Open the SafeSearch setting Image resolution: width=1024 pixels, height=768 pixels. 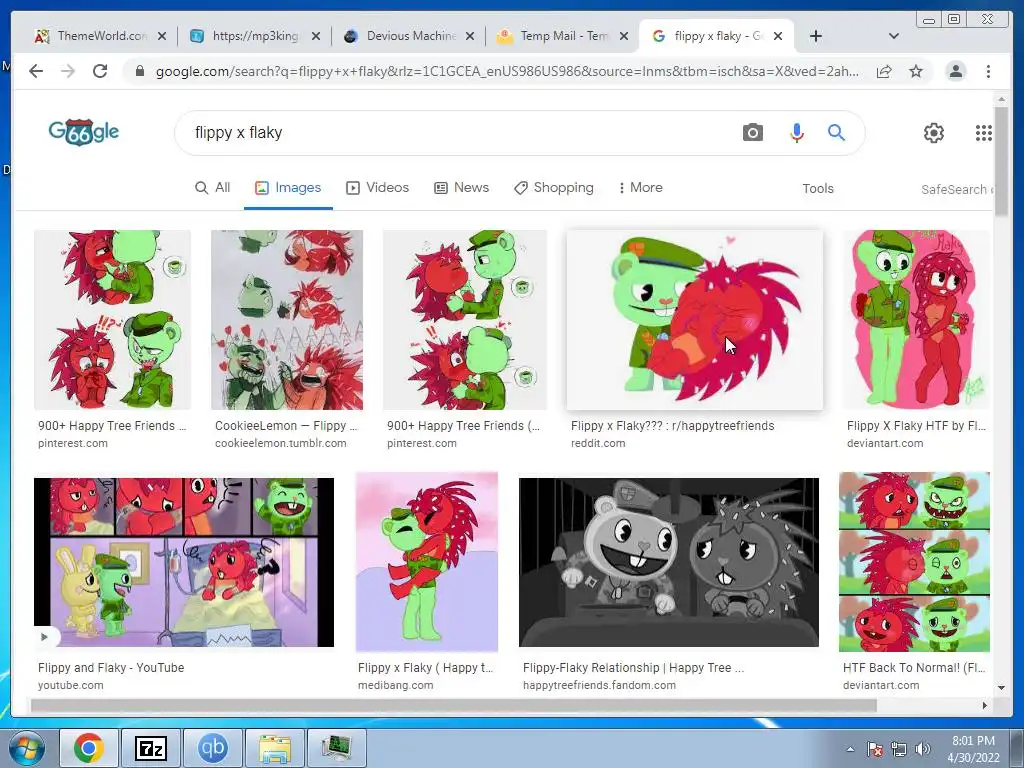pyautogui.click(x=955, y=189)
